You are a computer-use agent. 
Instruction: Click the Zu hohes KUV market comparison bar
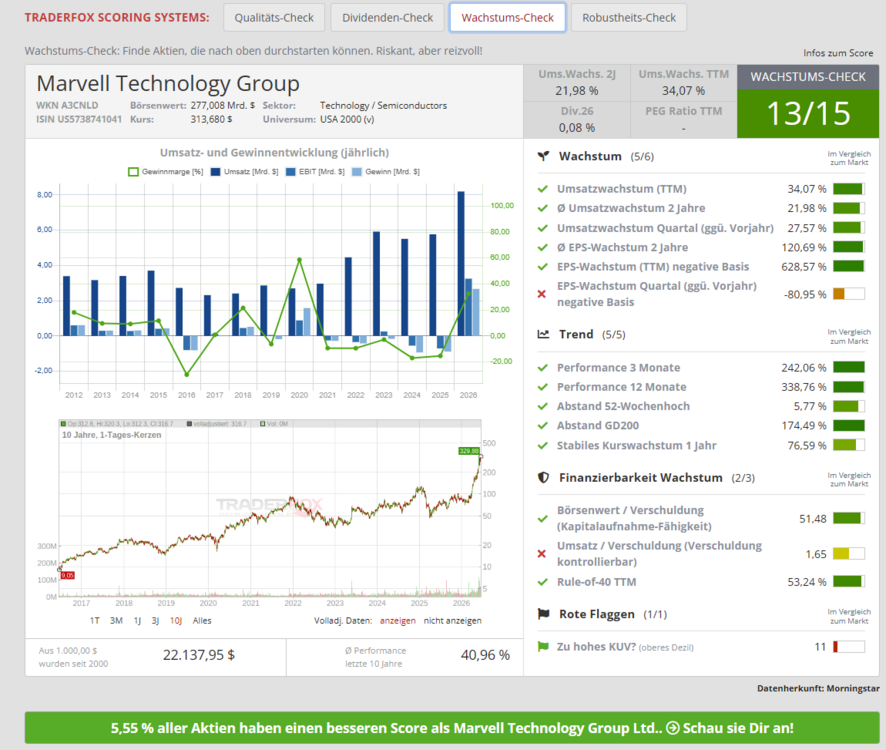(849, 647)
